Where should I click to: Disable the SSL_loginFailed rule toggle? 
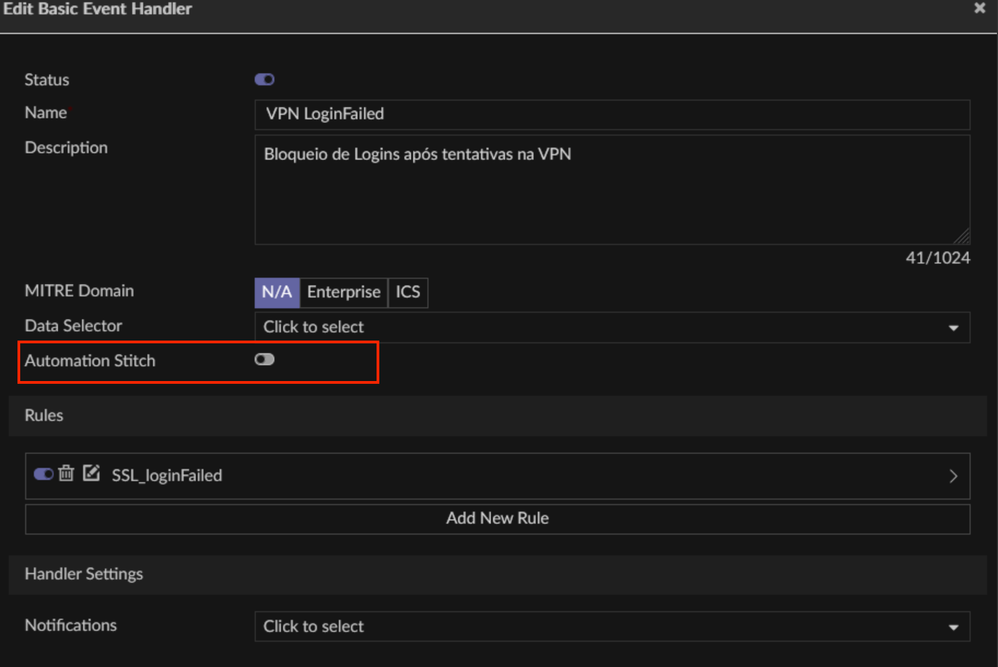pyautogui.click(x=43, y=474)
